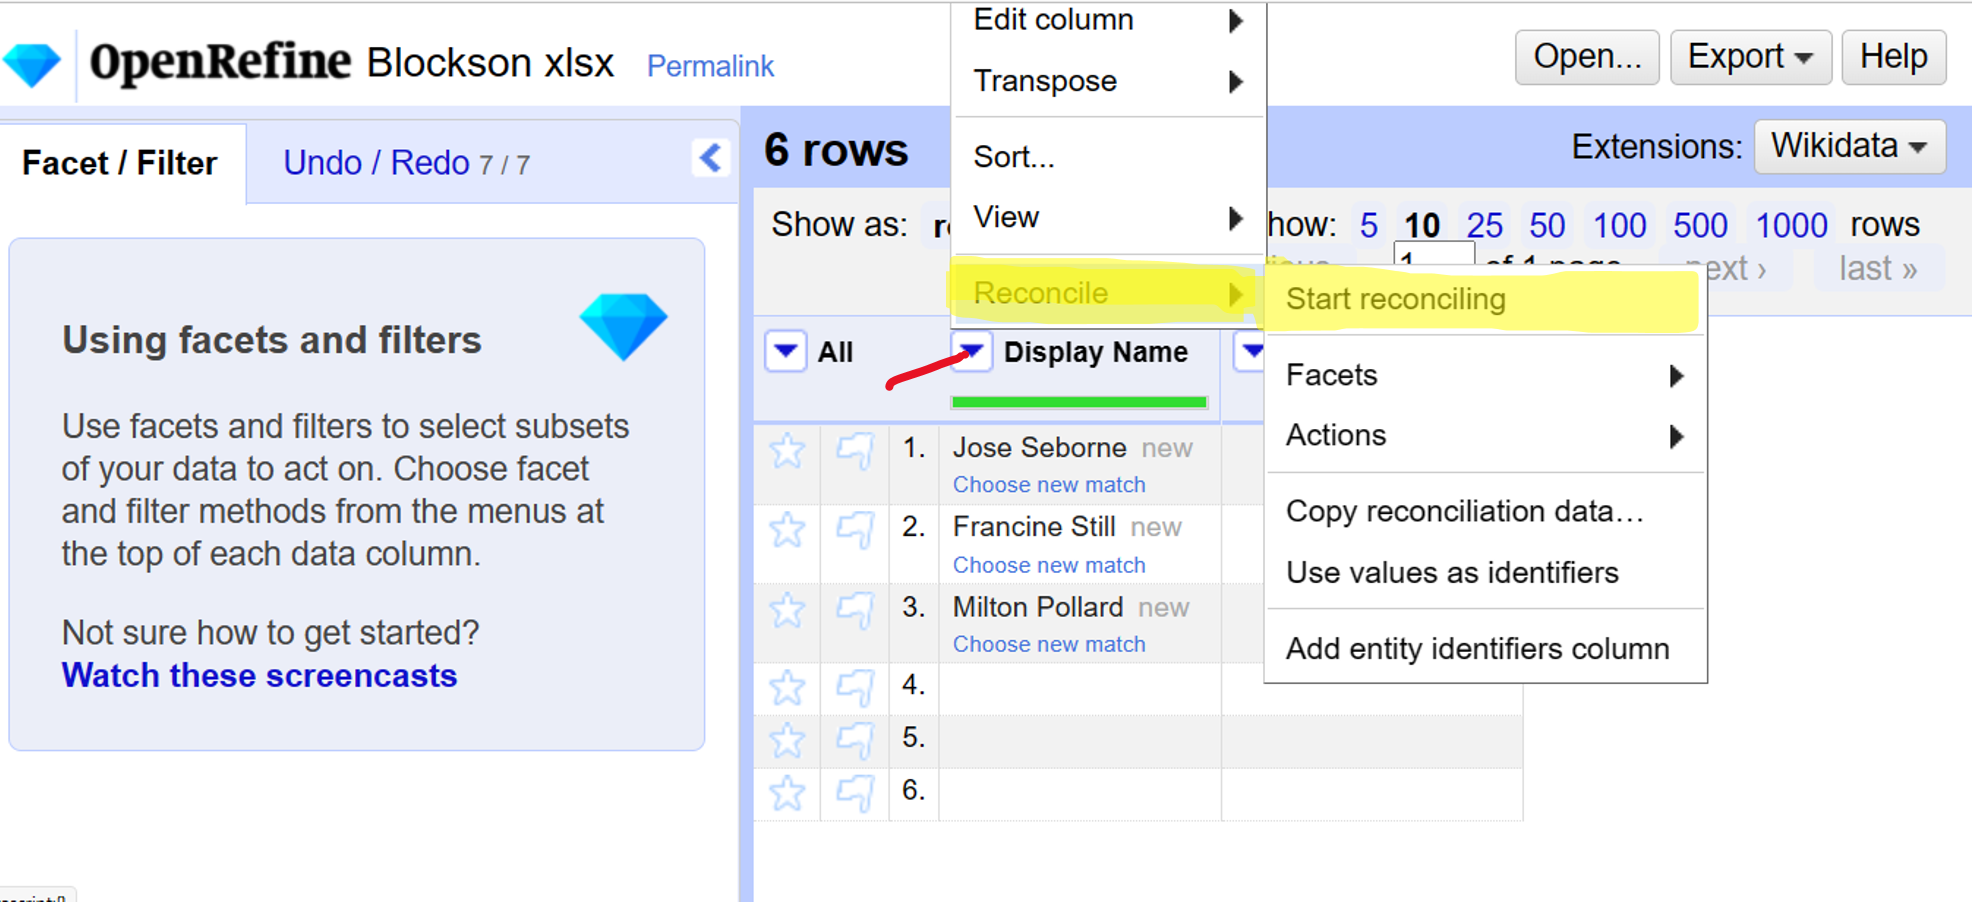Viewport: 1972px width, 902px height.
Task: Open the Display Name column dropdown
Action: (969, 351)
